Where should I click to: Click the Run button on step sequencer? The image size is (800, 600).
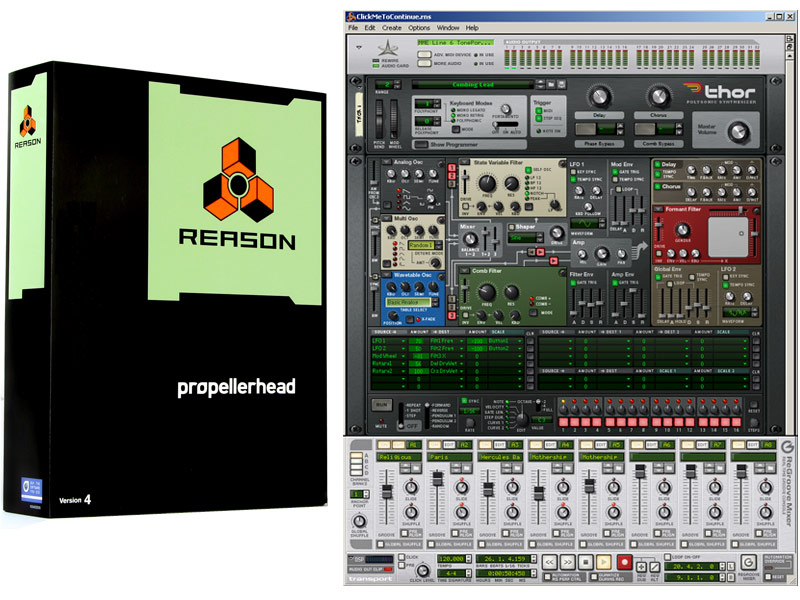click(381, 404)
